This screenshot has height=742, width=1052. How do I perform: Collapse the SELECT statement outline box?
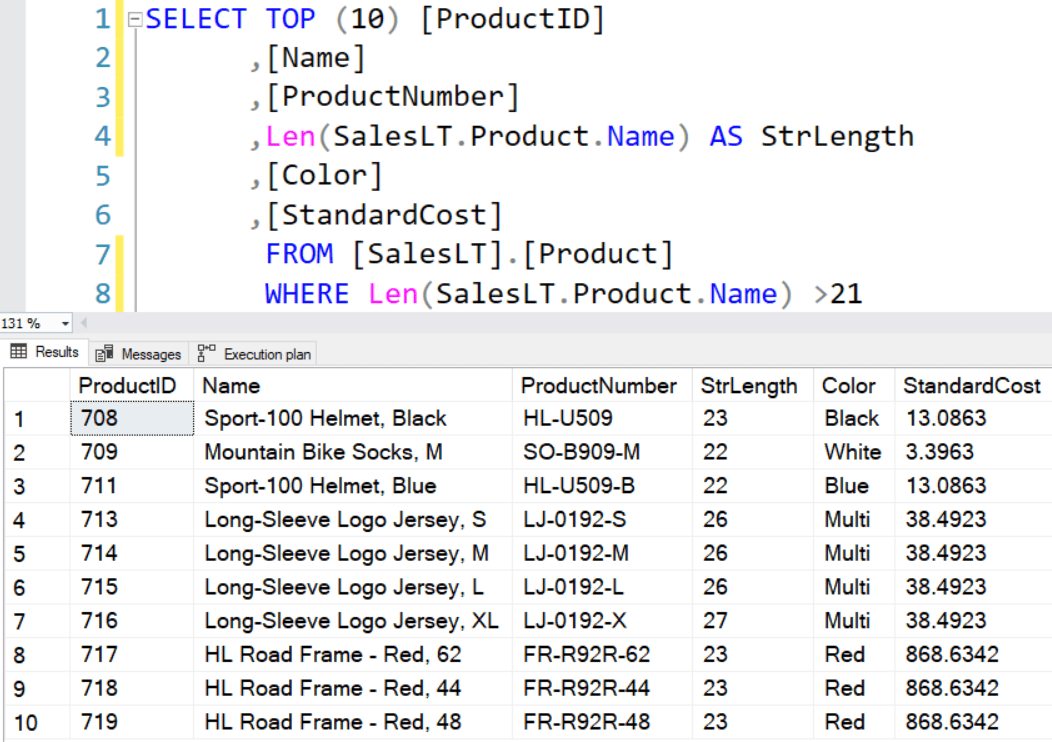135,19
